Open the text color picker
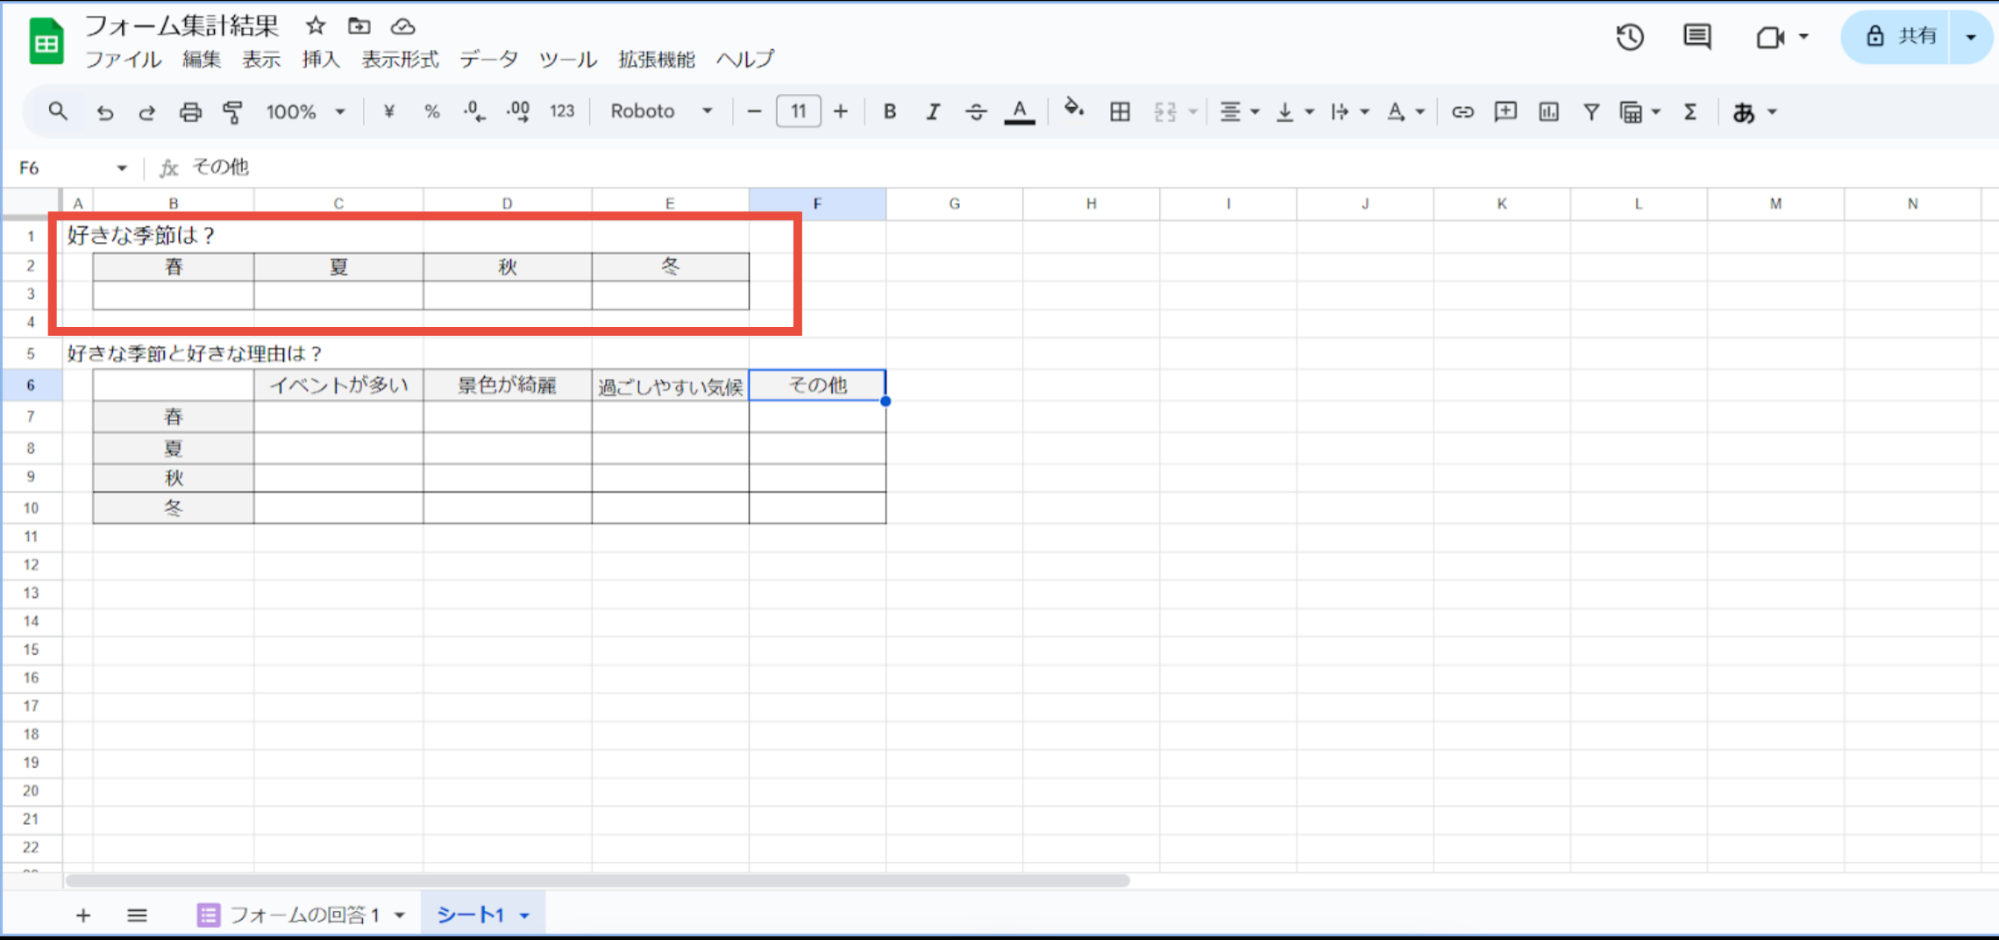Image resolution: width=1999 pixels, height=940 pixels. [1019, 112]
